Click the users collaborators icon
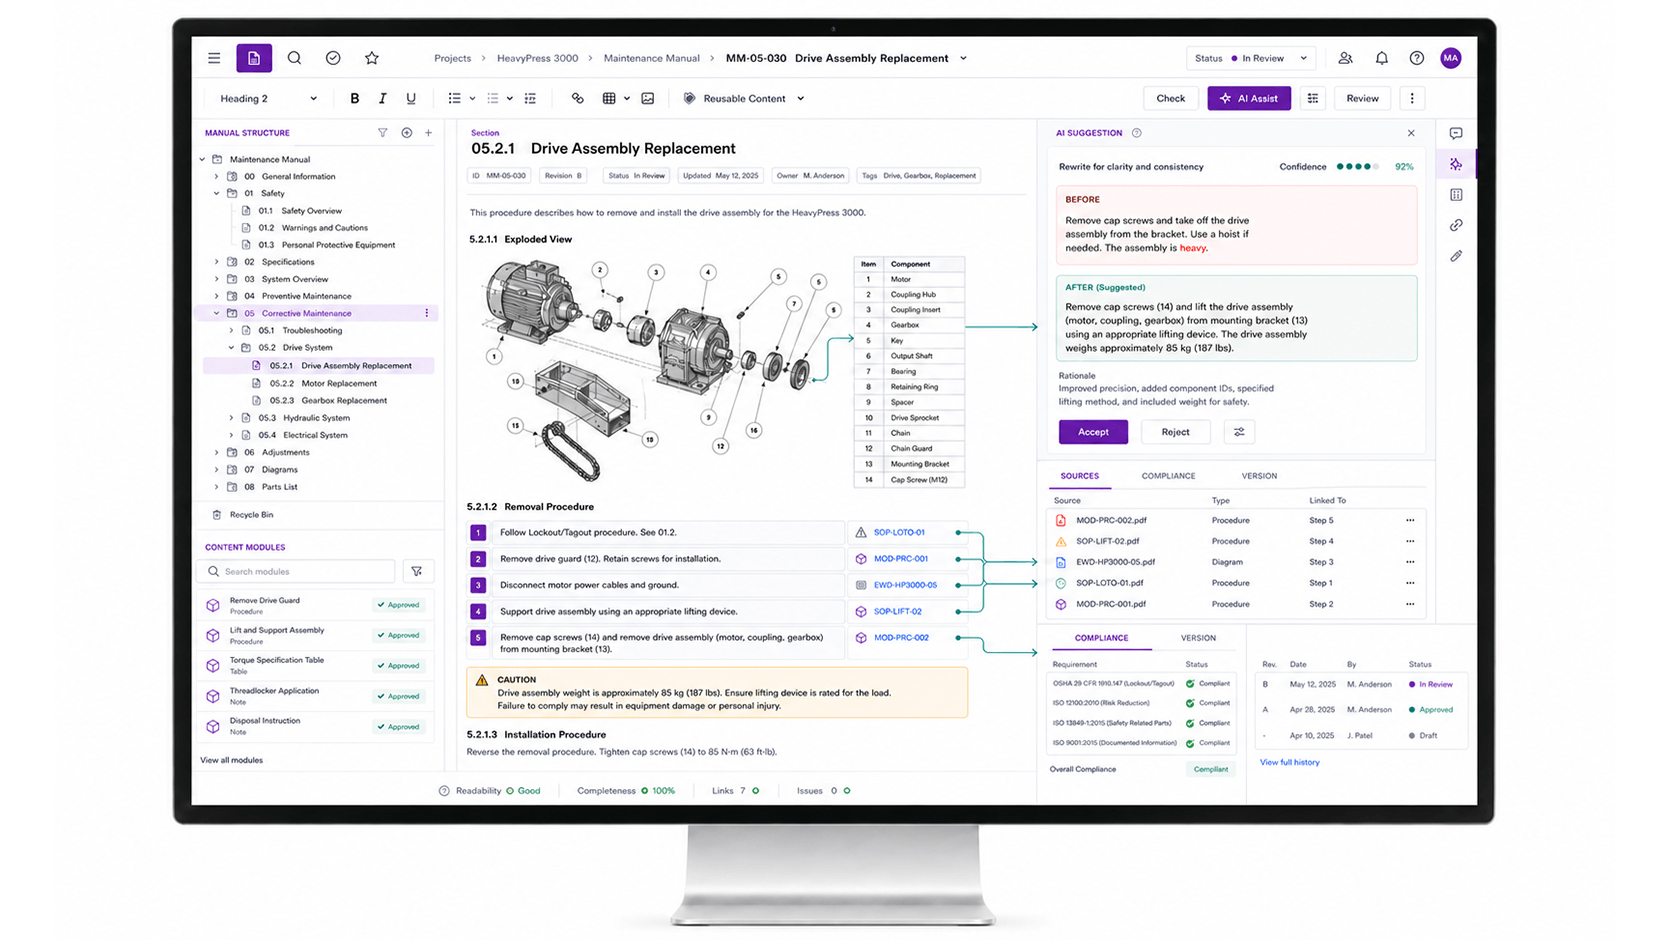This screenshot has height=940, width=1670. [1346, 58]
